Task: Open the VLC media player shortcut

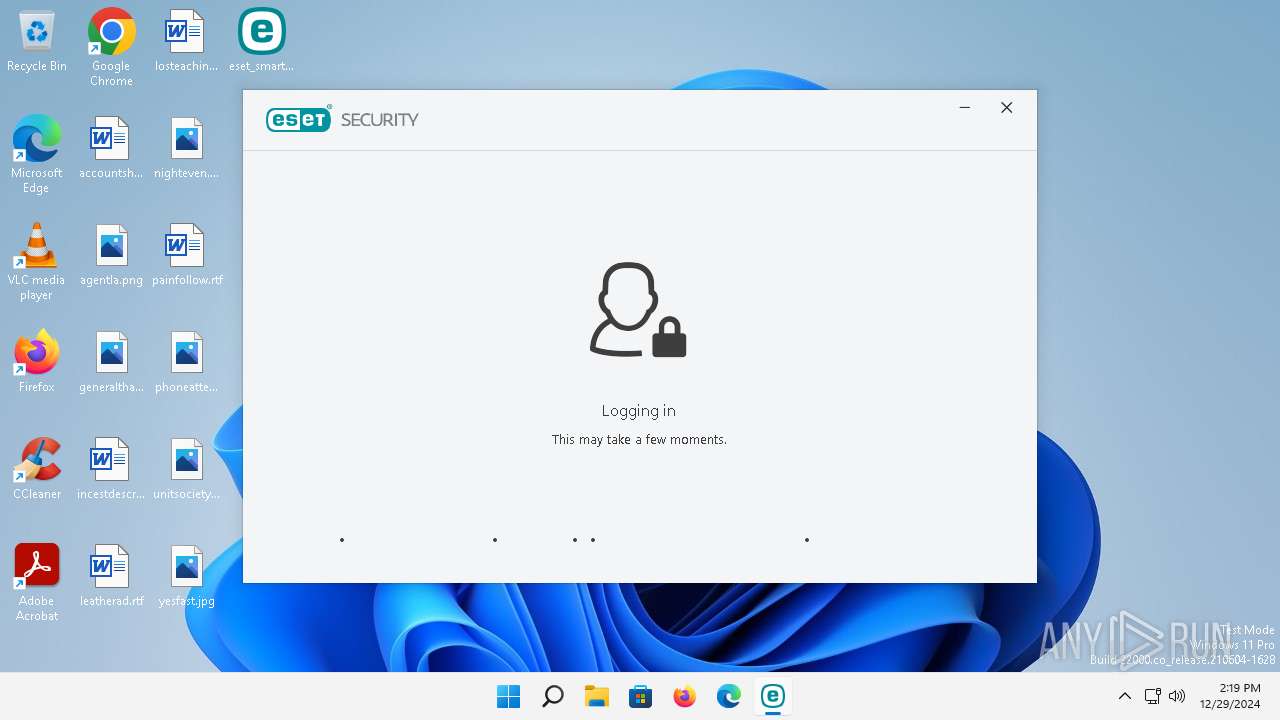Action: click(37, 261)
